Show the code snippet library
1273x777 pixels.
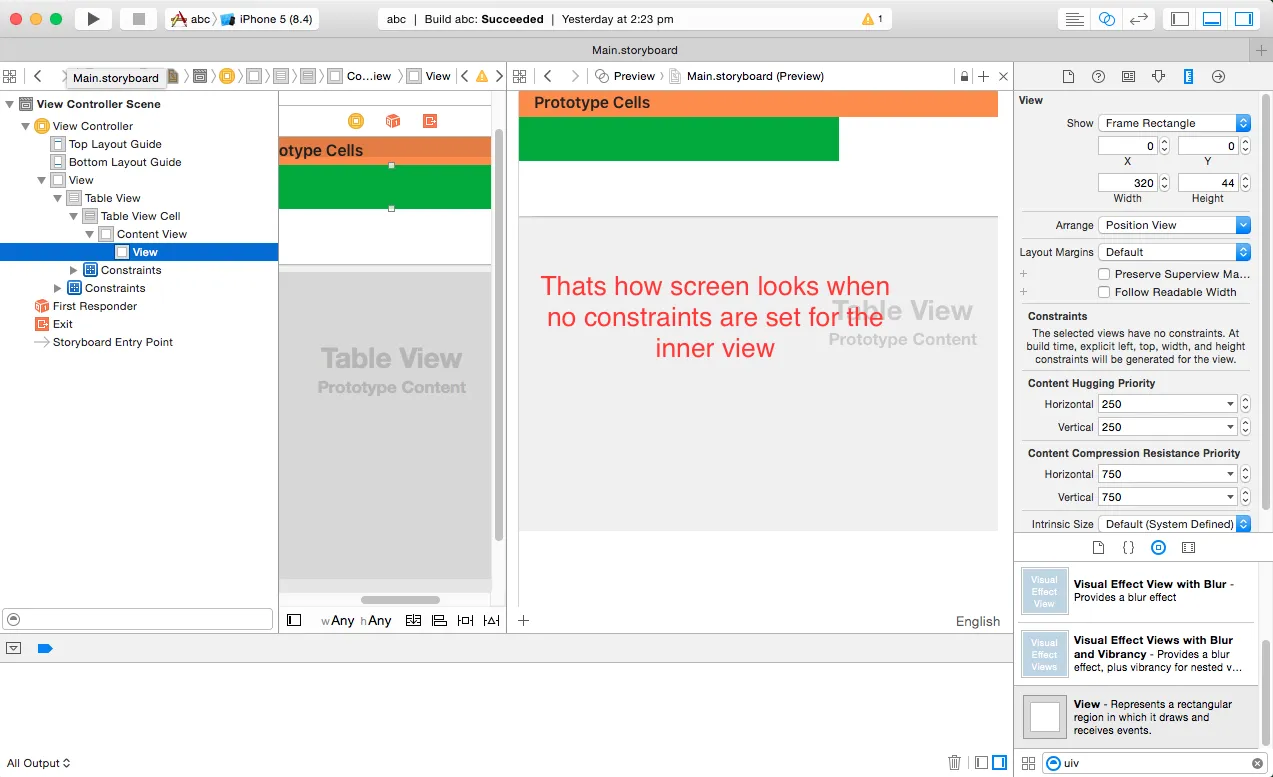tap(1128, 548)
